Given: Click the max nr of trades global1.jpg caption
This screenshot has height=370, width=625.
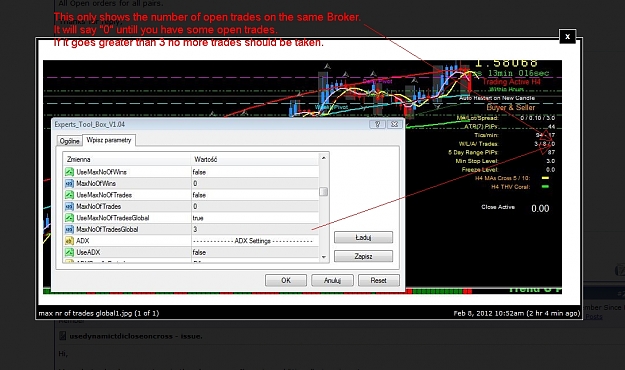Looking at the screenshot, I should (98, 313).
